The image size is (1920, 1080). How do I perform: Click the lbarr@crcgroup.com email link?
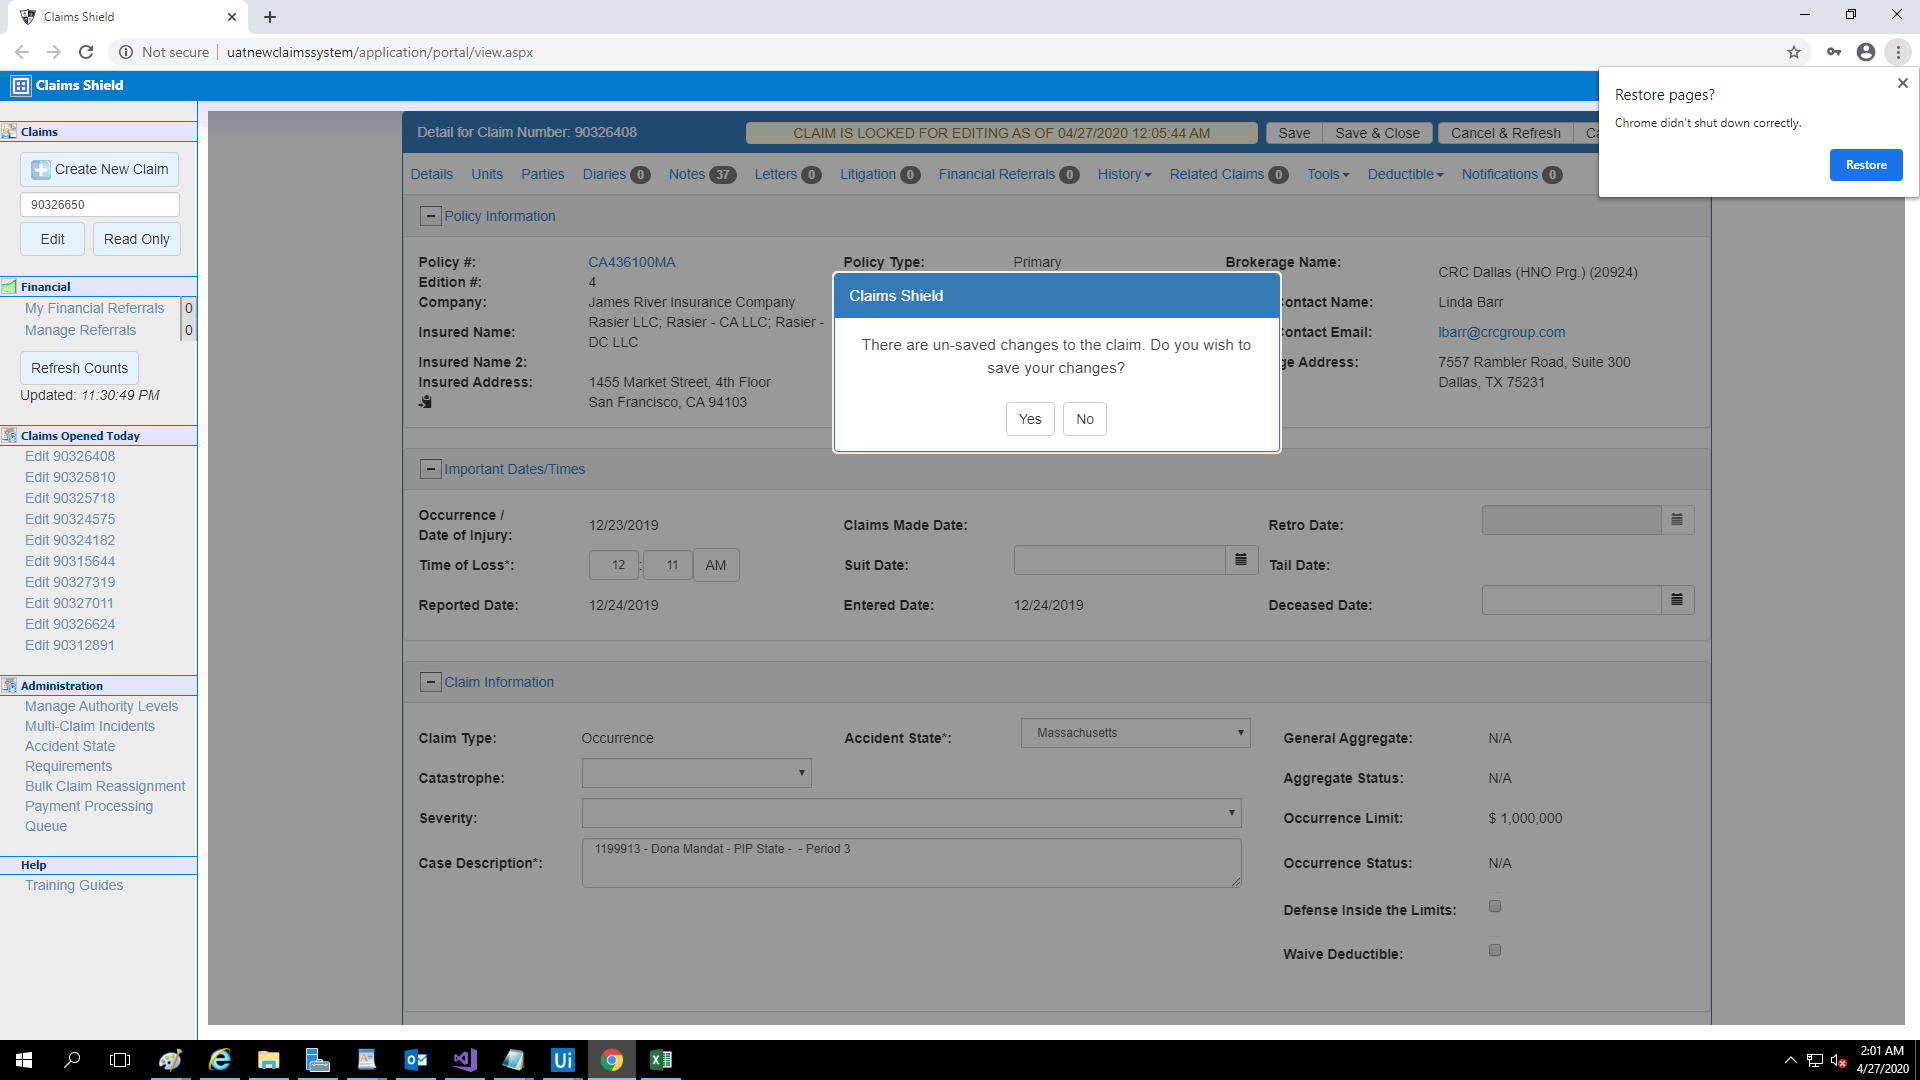pos(1502,332)
